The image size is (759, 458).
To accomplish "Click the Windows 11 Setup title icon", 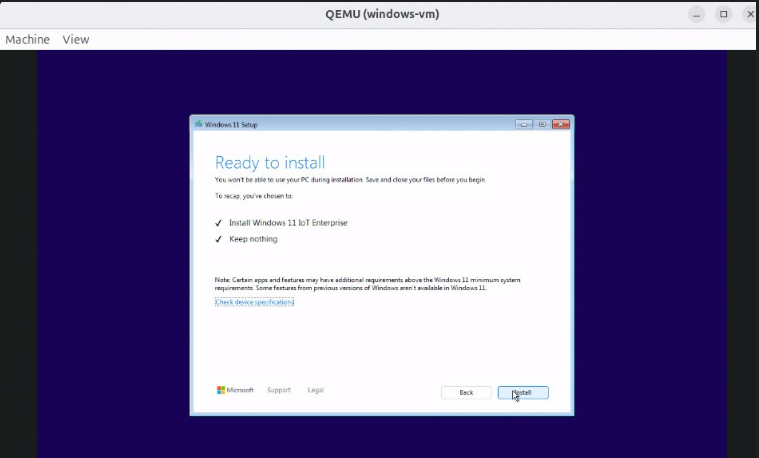I will pos(199,125).
